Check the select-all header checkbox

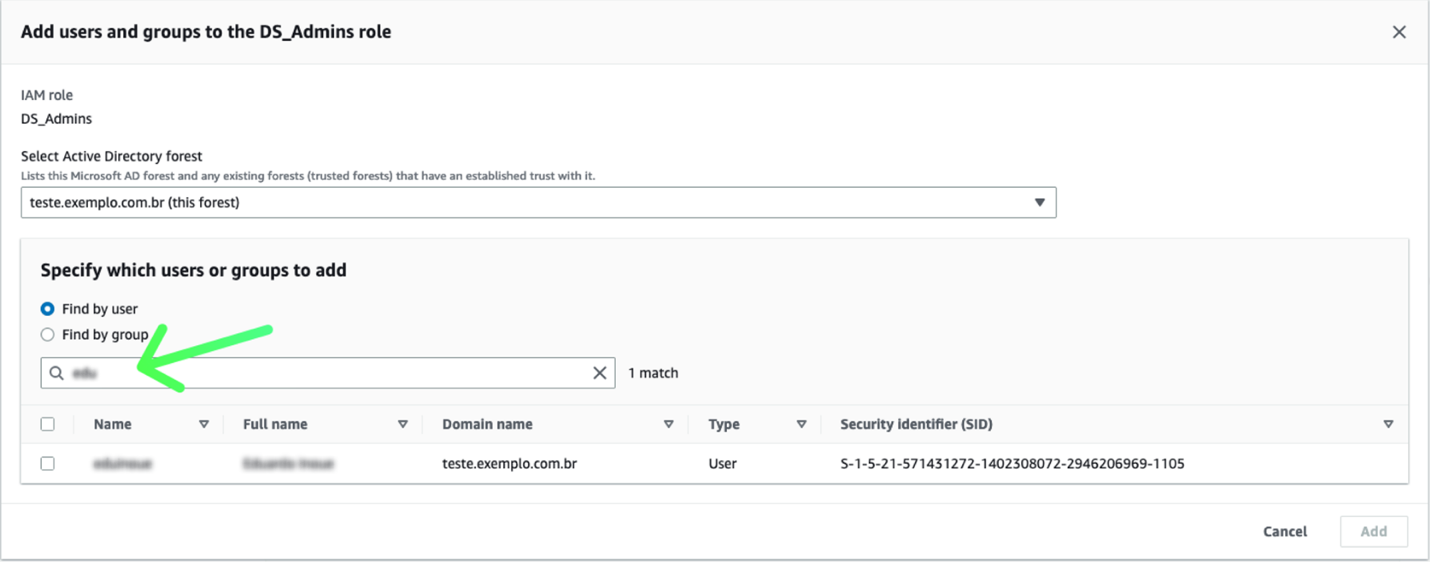click(x=47, y=424)
